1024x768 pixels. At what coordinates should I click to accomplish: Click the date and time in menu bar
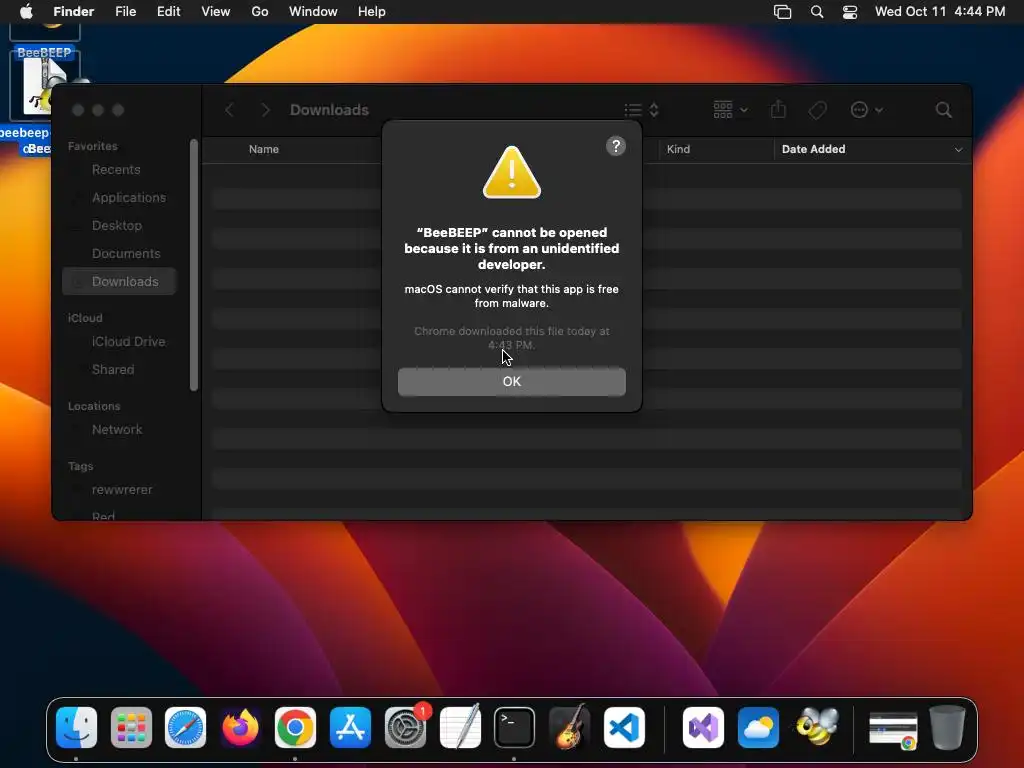pos(940,12)
